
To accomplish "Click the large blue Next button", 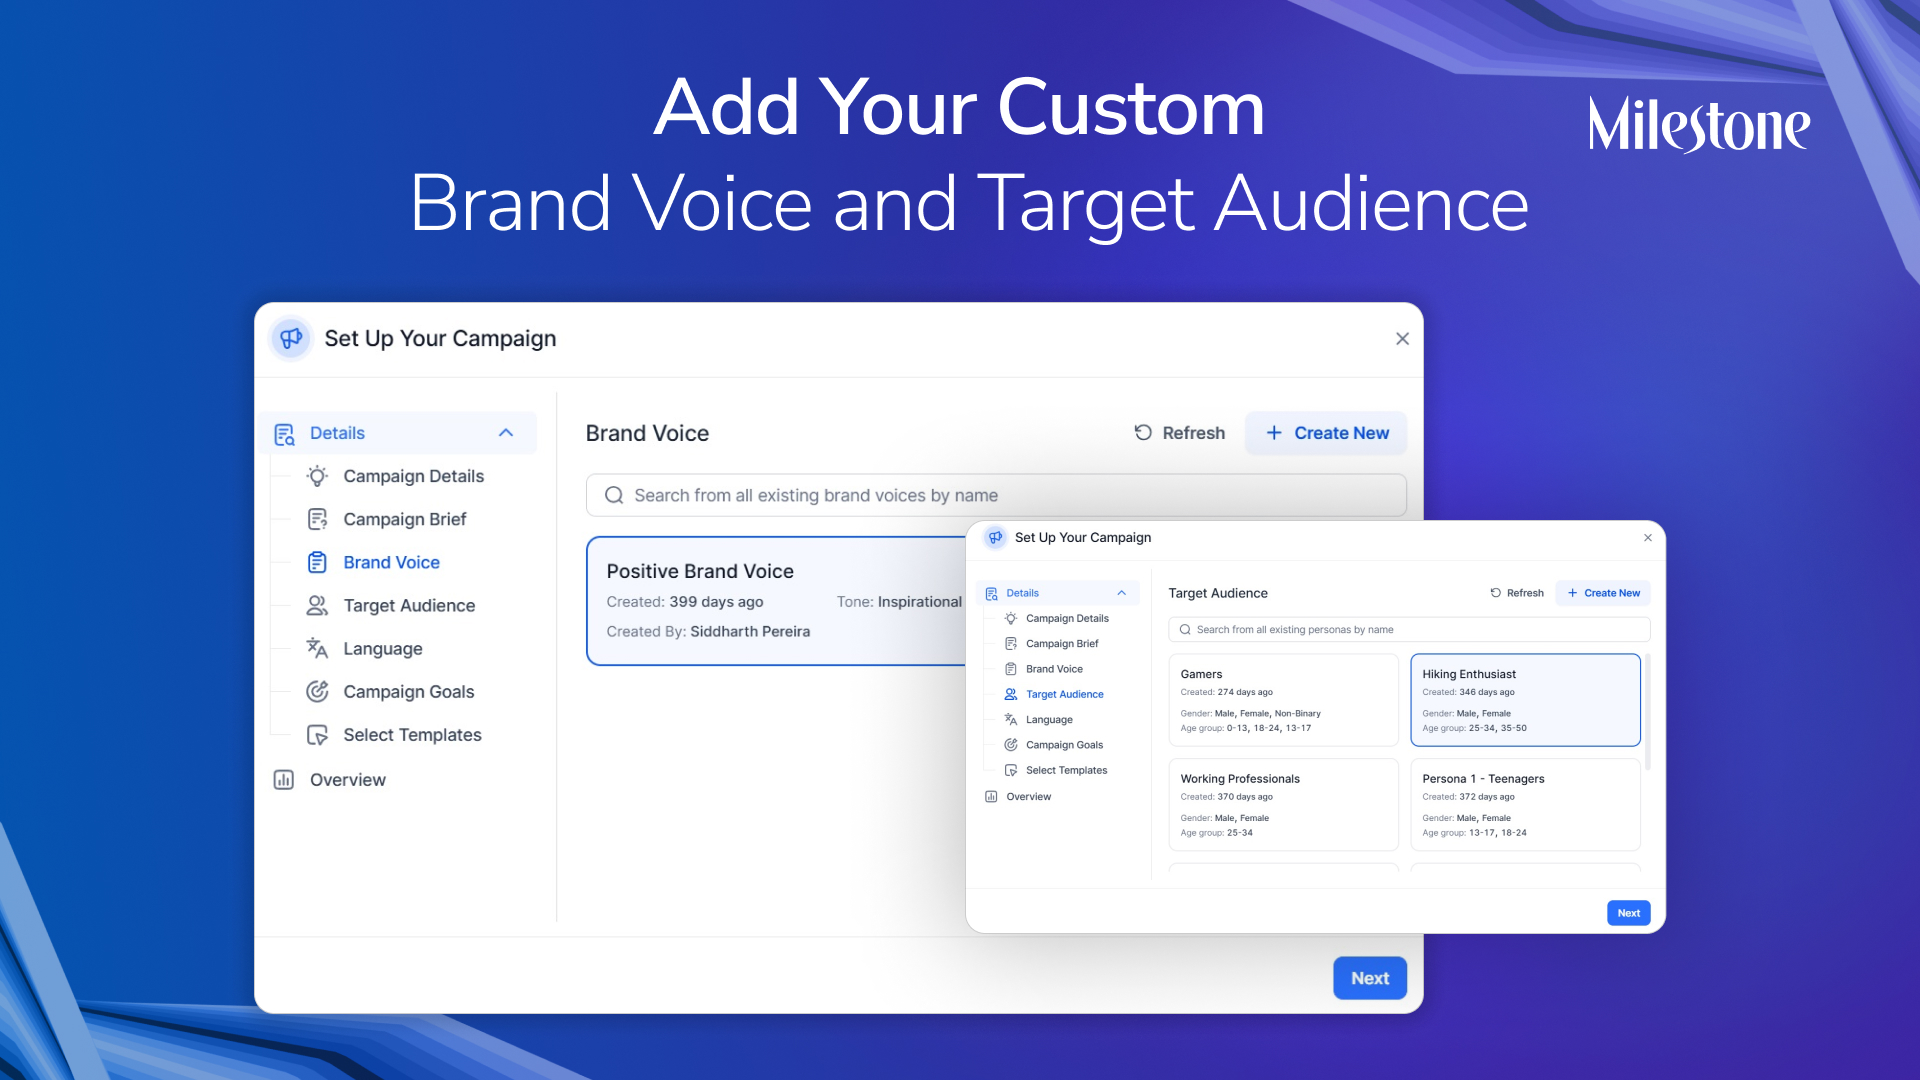I will coord(1369,978).
